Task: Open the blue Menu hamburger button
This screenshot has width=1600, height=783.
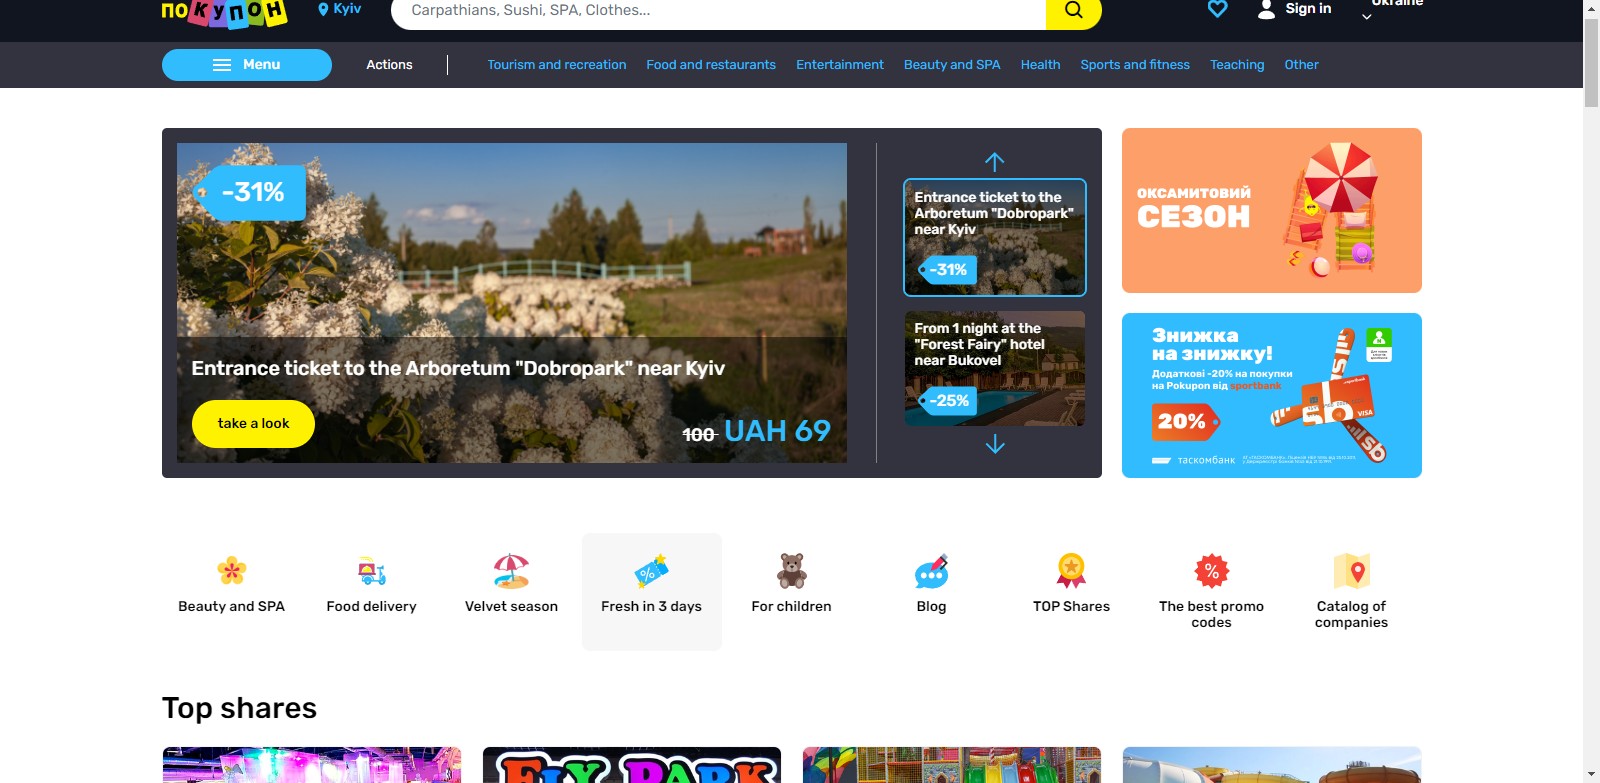Action: click(247, 65)
